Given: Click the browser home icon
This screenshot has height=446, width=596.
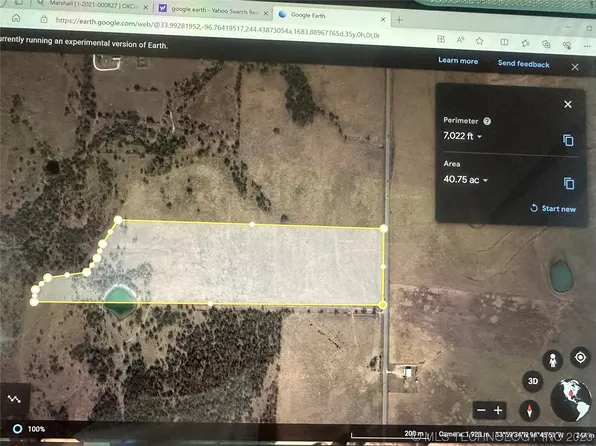Looking at the screenshot, I should coord(16,18).
